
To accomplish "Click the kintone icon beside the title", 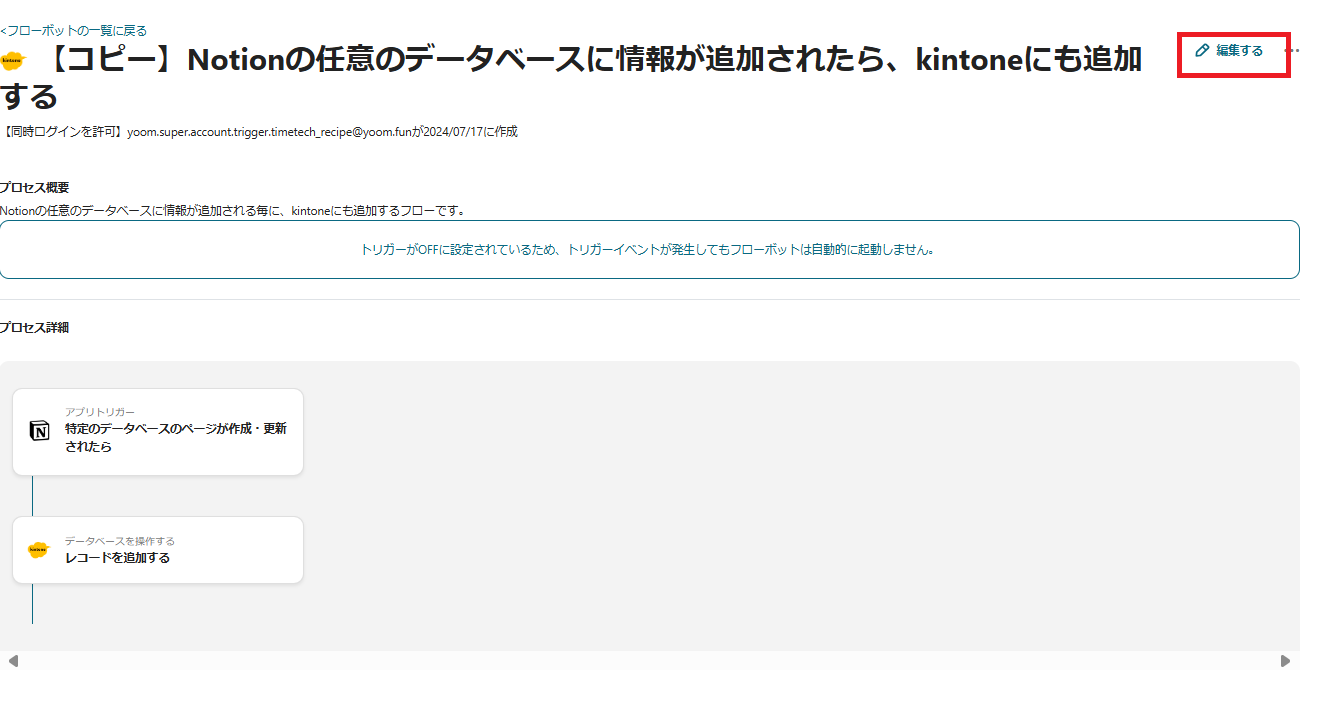I will coord(12,60).
